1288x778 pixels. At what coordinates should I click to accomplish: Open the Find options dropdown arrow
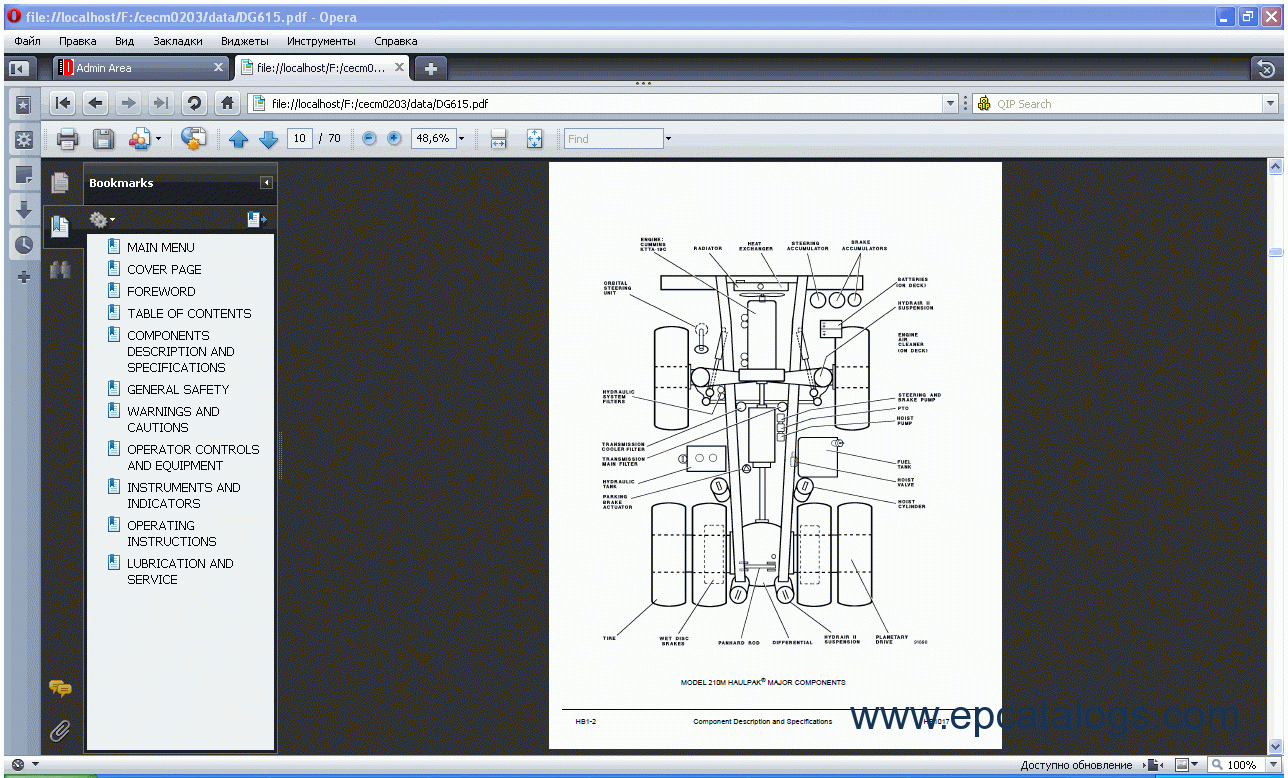(668, 139)
